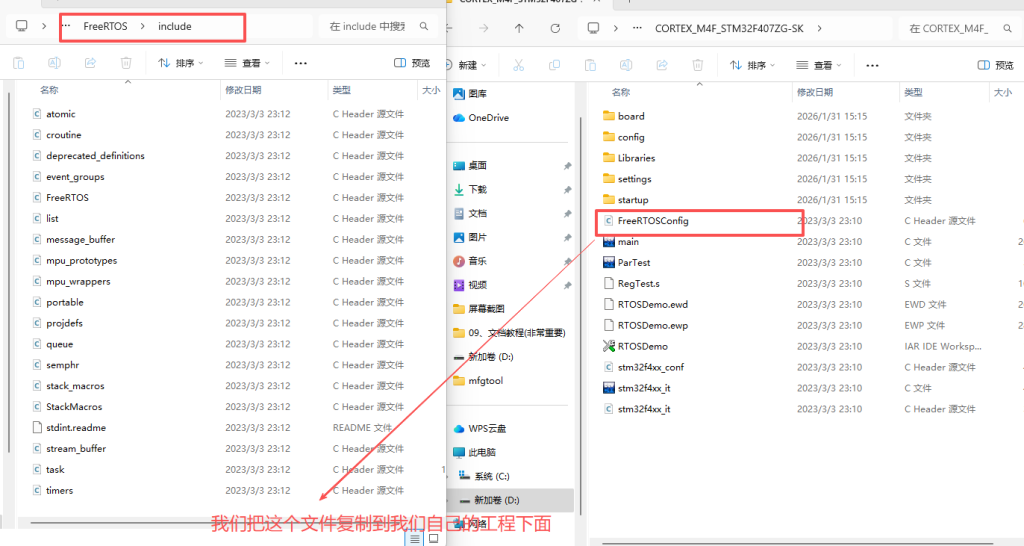Select the RTOSDemo IAR IDE Workspace file
Screen dimensions: 1024x546
[642, 346]
